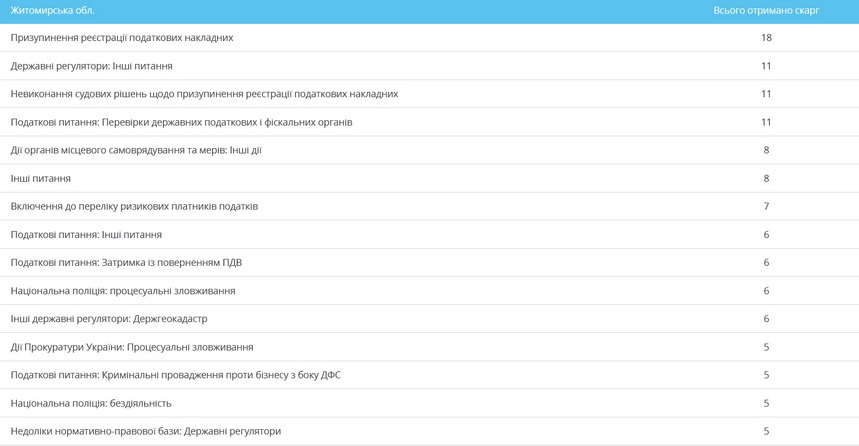Click the 'Житомирська обл.' column header
The image size is (859, 446).
[x=52, y=10]
